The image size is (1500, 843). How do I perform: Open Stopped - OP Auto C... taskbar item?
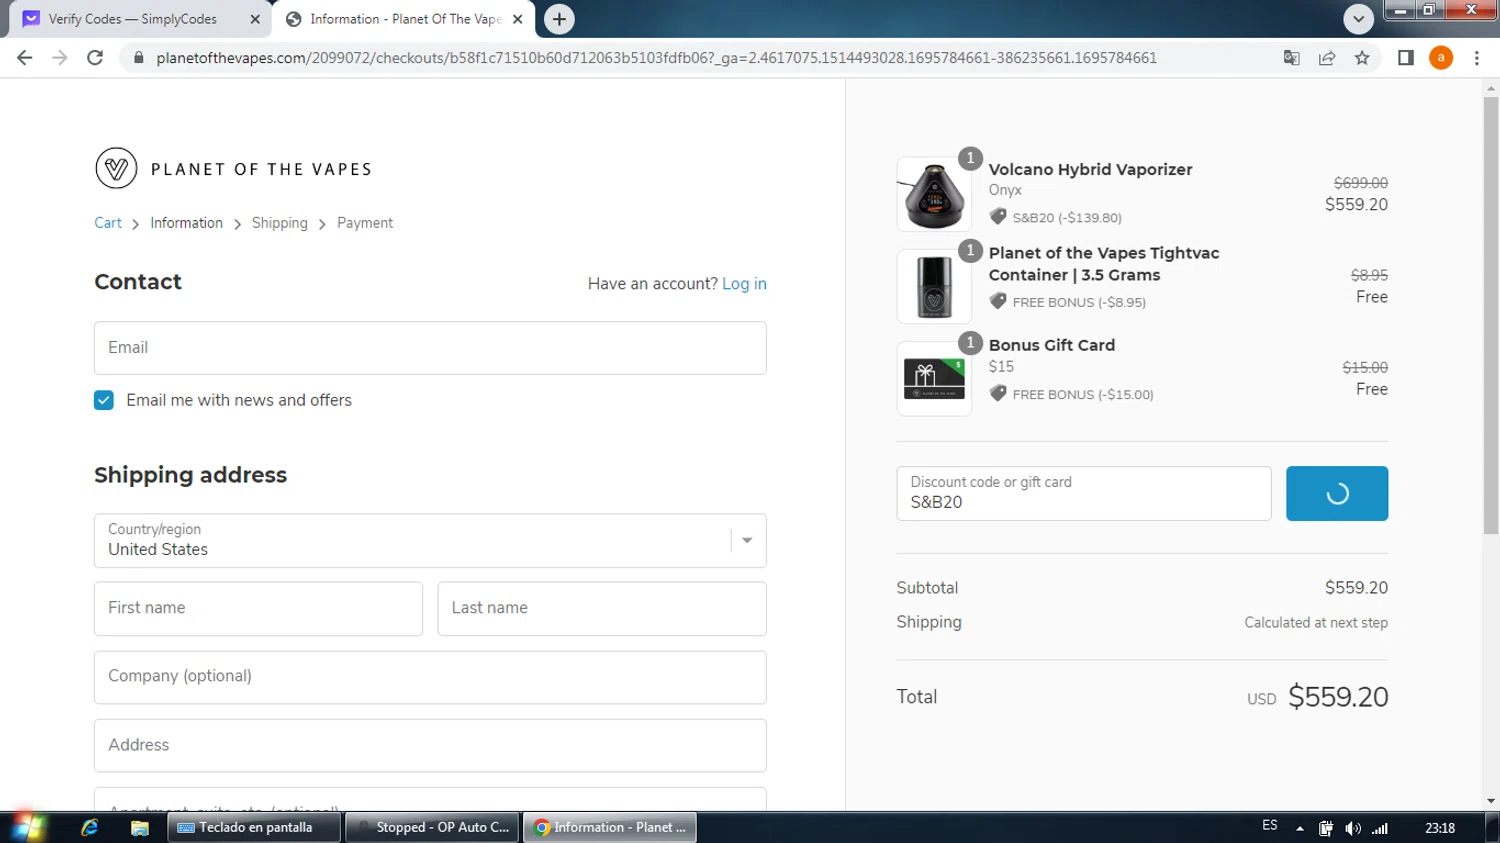coord(433,827)
